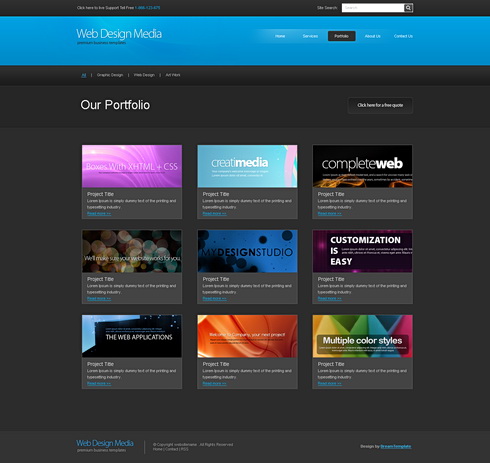The image size is (490, 463).
Task: Read more under Customization Is Easy project
Action: tap(330, 299)
